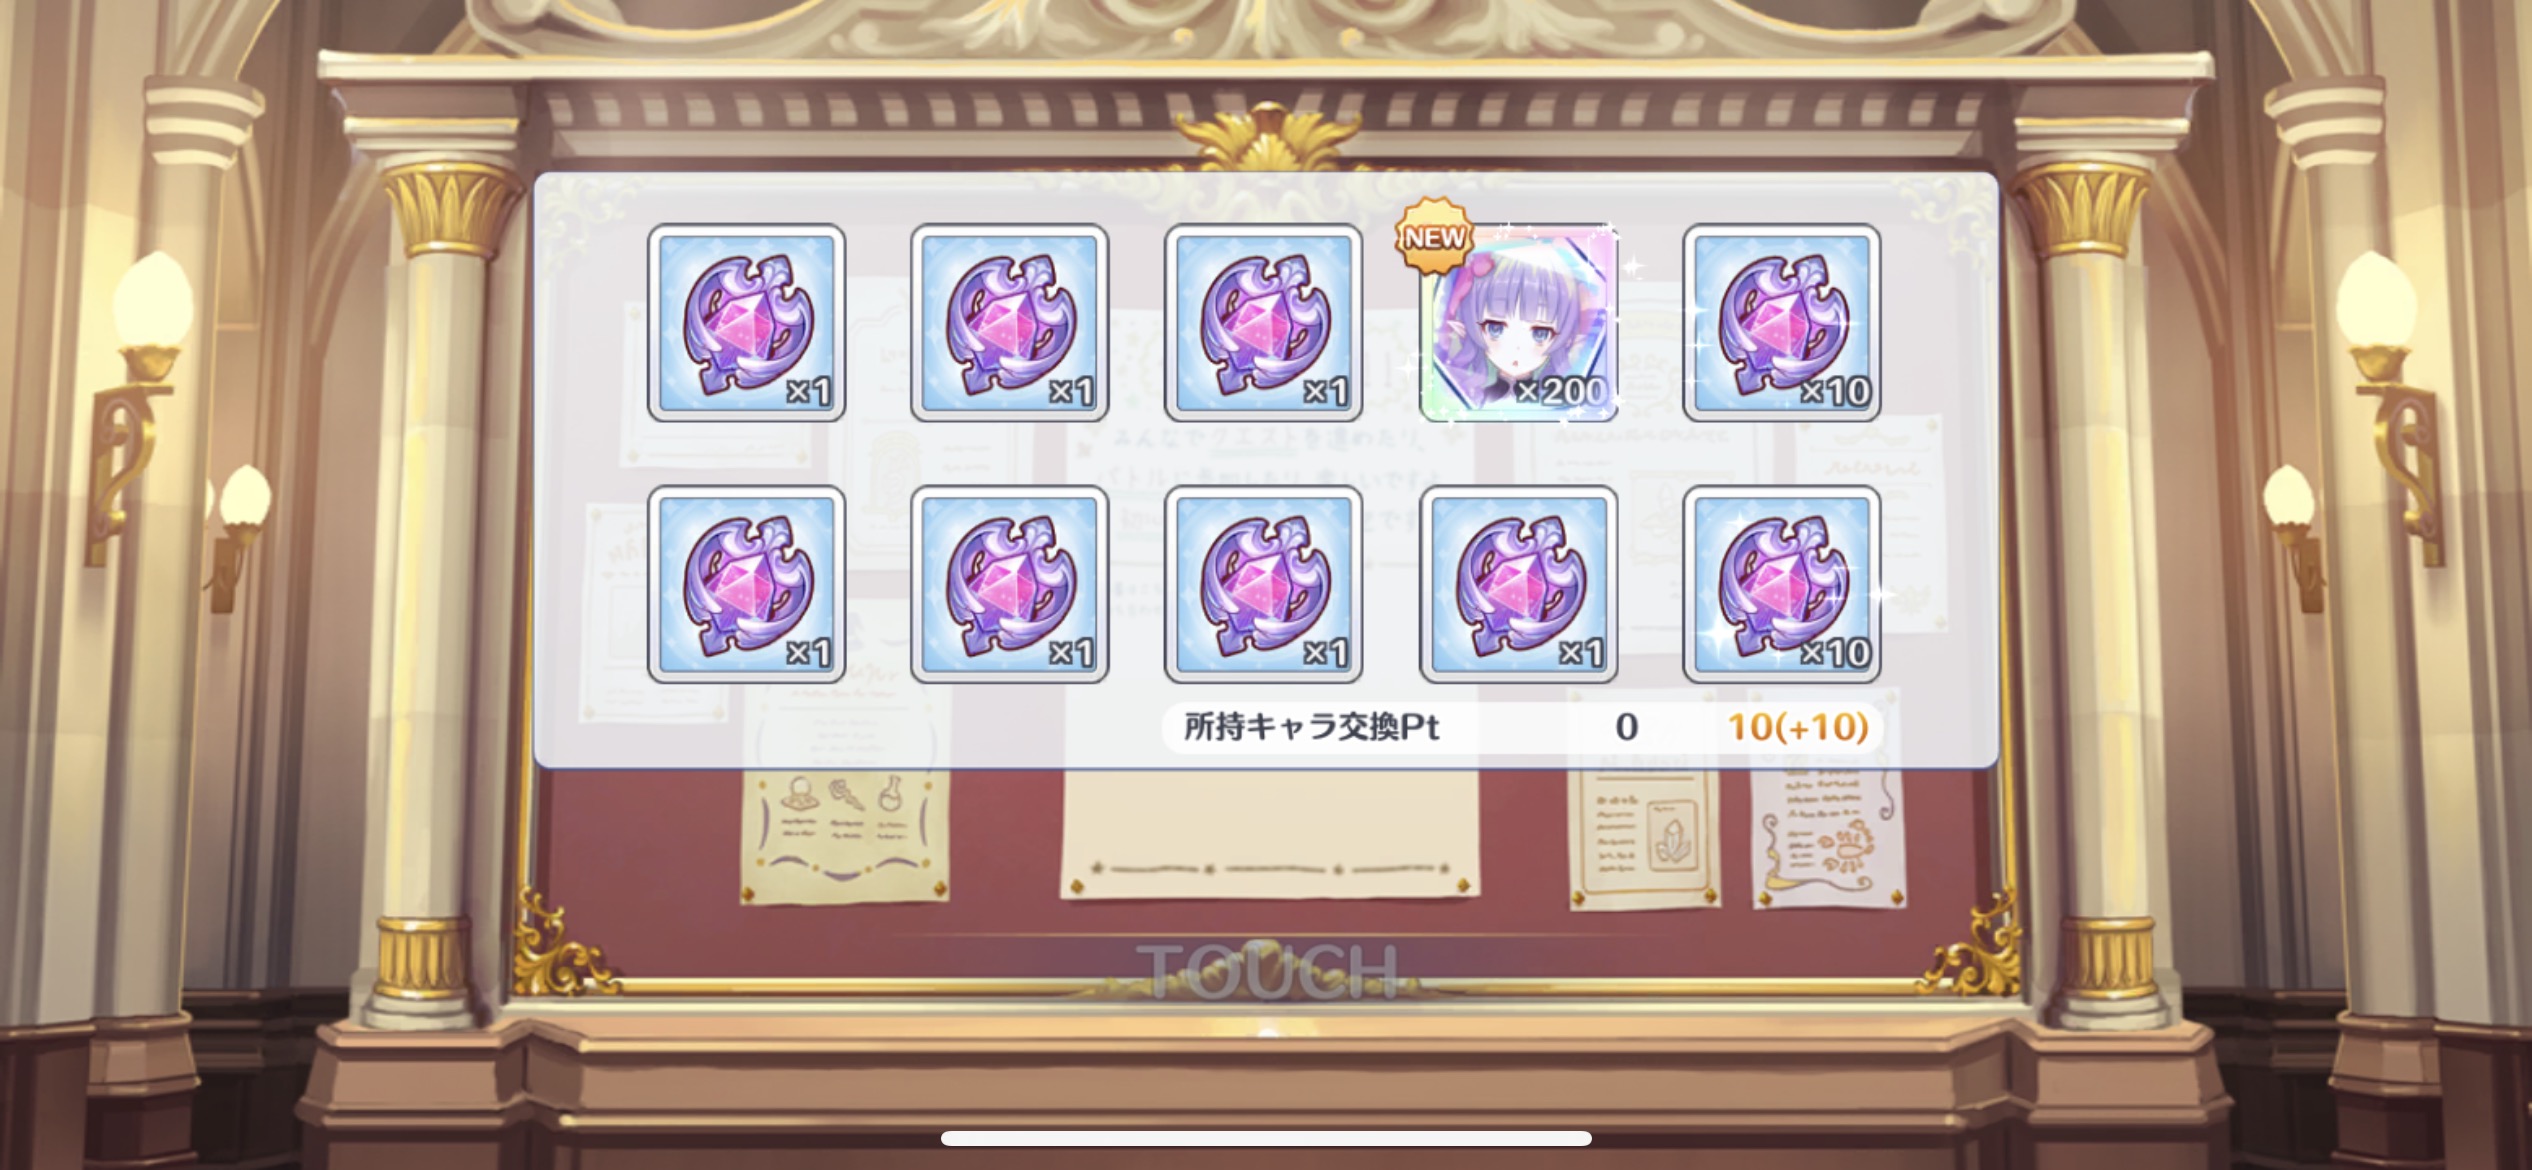Viewport: 2532px width, 1170px height.
Task: Tap the 所持キャラ交換Pt label
Action: click(x=1311, y=727)
